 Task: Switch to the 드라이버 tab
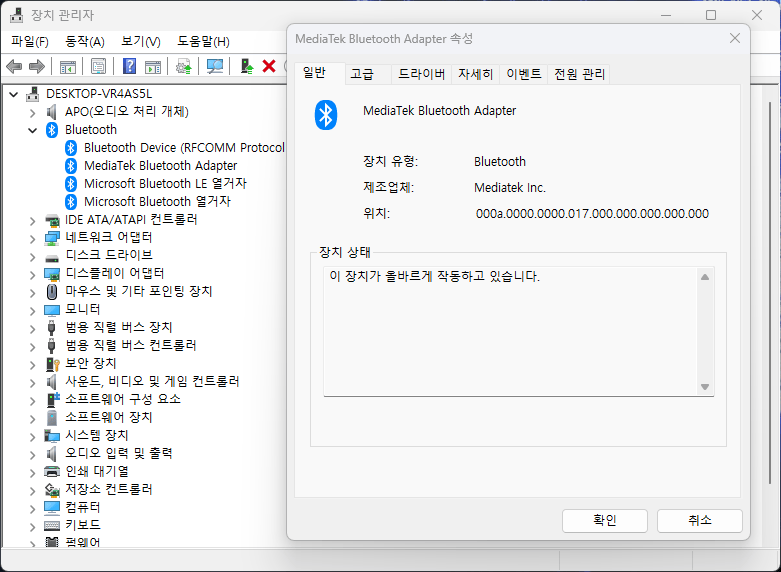coord(421,74)
